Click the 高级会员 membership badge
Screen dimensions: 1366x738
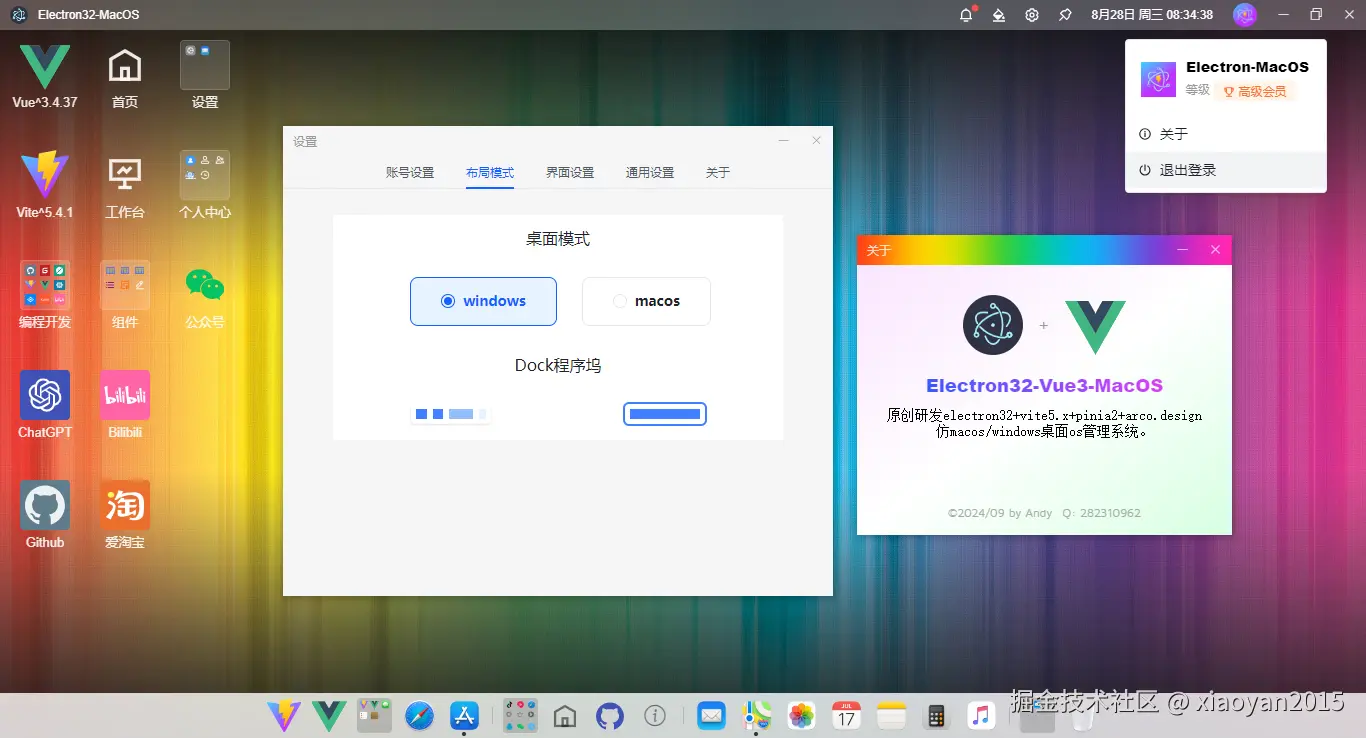(x=1254, y=90)
